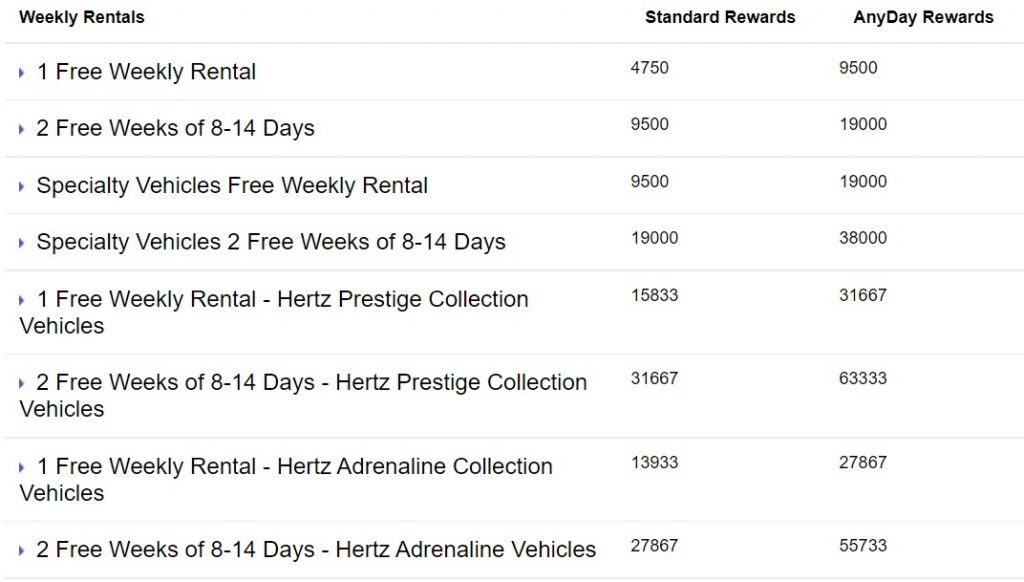
Task: Click triangle next to Specialty Vehicles Free Weekly Rental
Action: 21,187
